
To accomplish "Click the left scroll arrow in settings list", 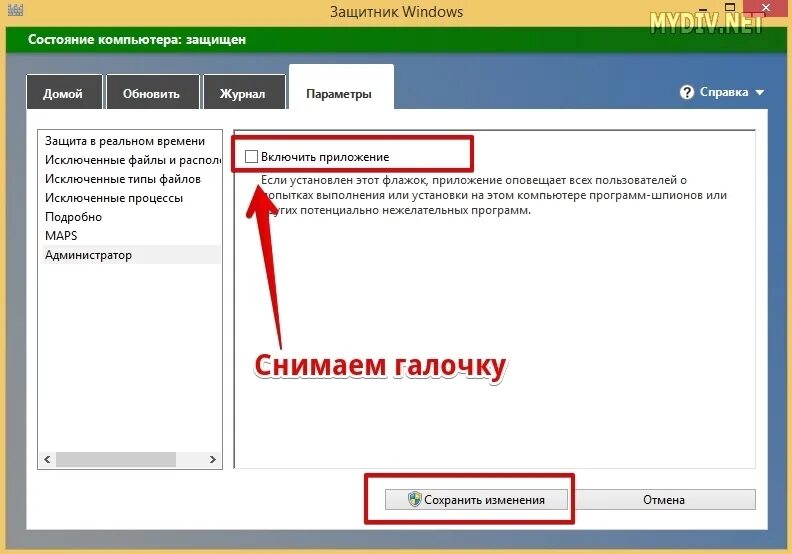I will click(47, 459).
